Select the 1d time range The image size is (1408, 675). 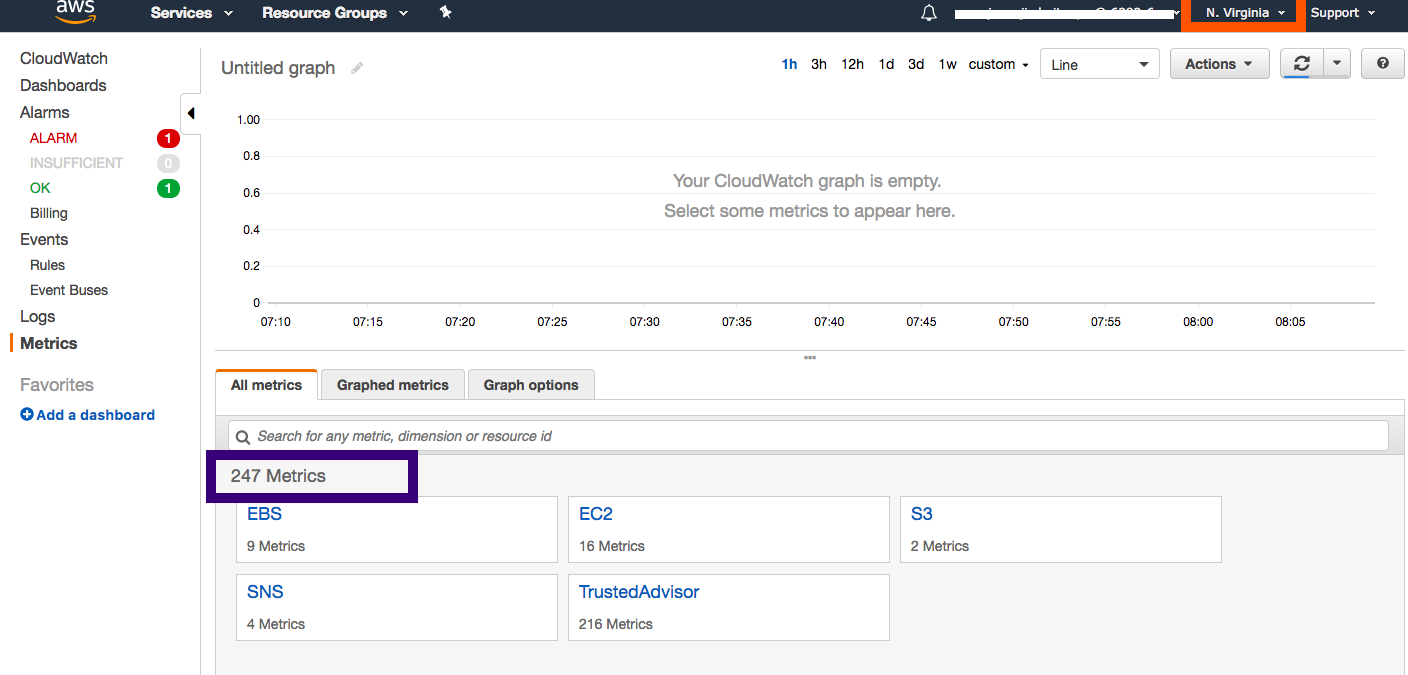[x=886, y=64]
